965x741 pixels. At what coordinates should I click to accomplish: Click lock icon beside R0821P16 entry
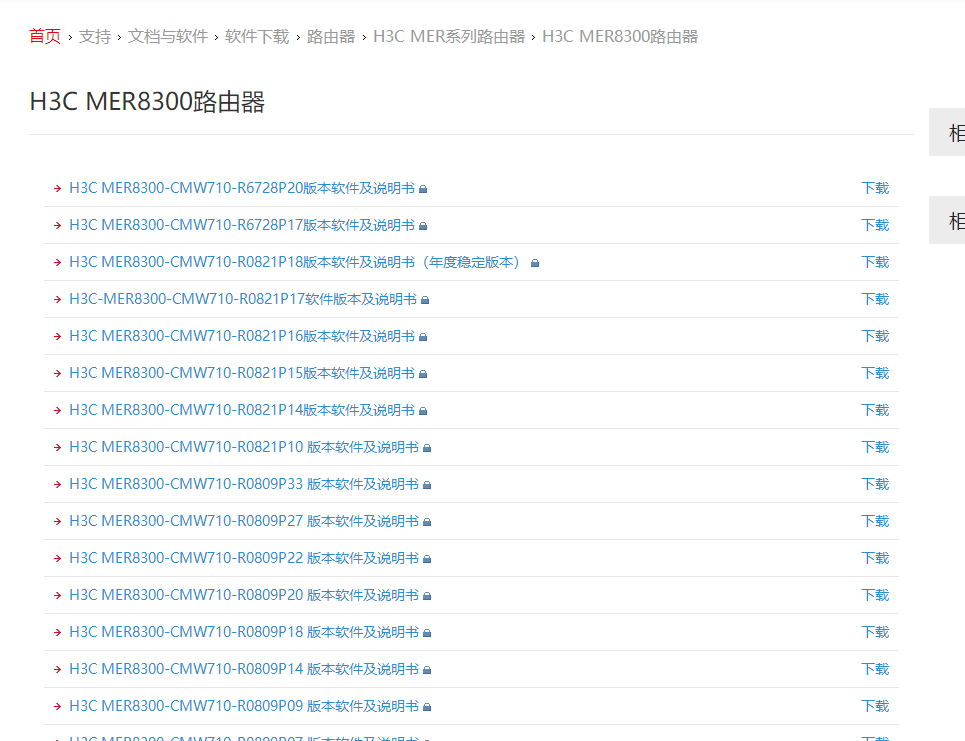point(423,337)
